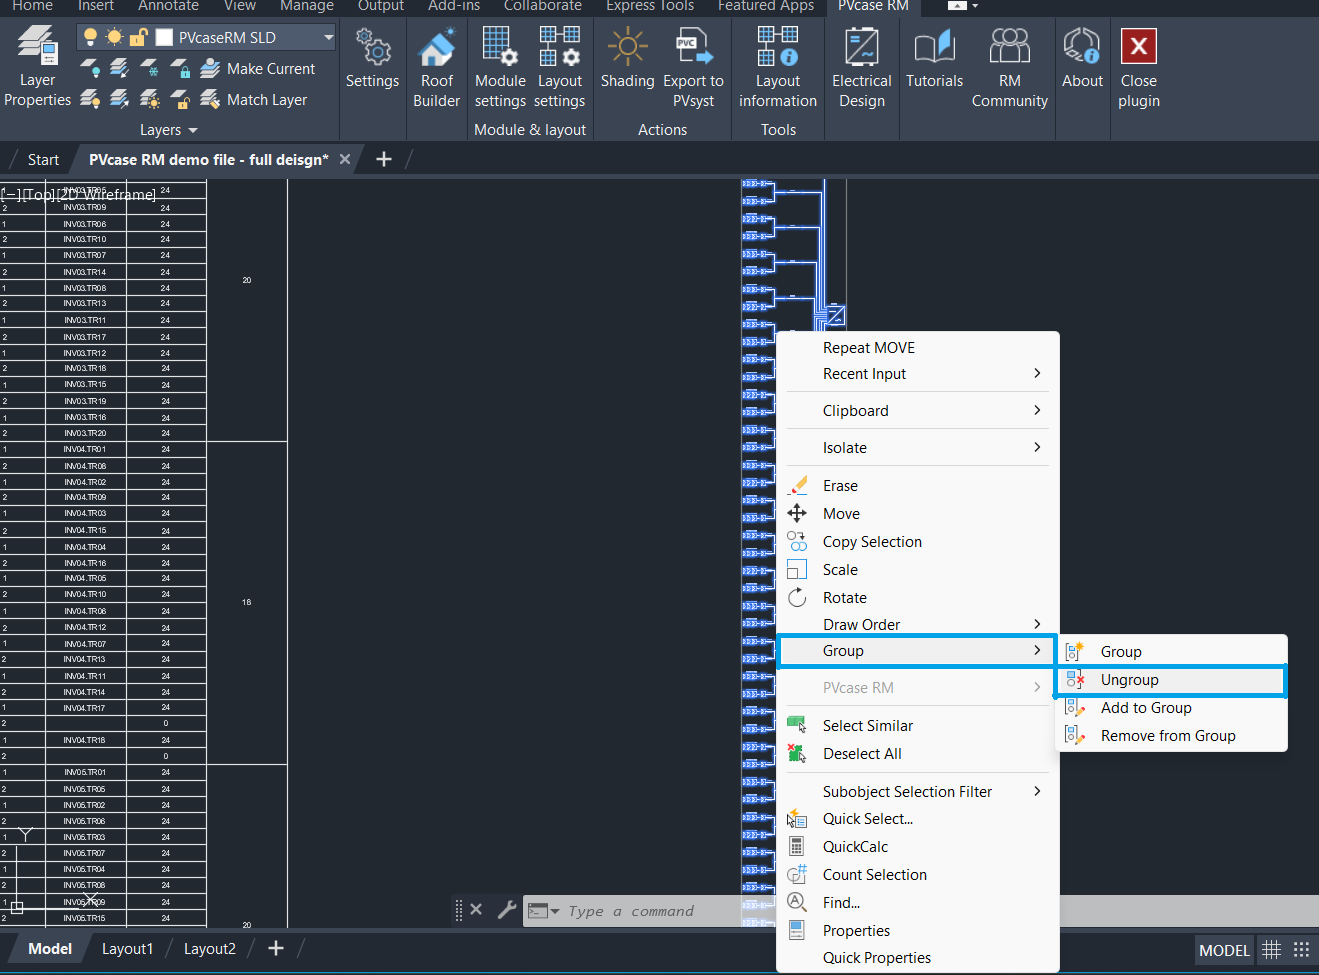Viewport: 1319px width, 975px height.
Task: Choose Select Similar
Action: pyautogui.click(x=917, y=725)
